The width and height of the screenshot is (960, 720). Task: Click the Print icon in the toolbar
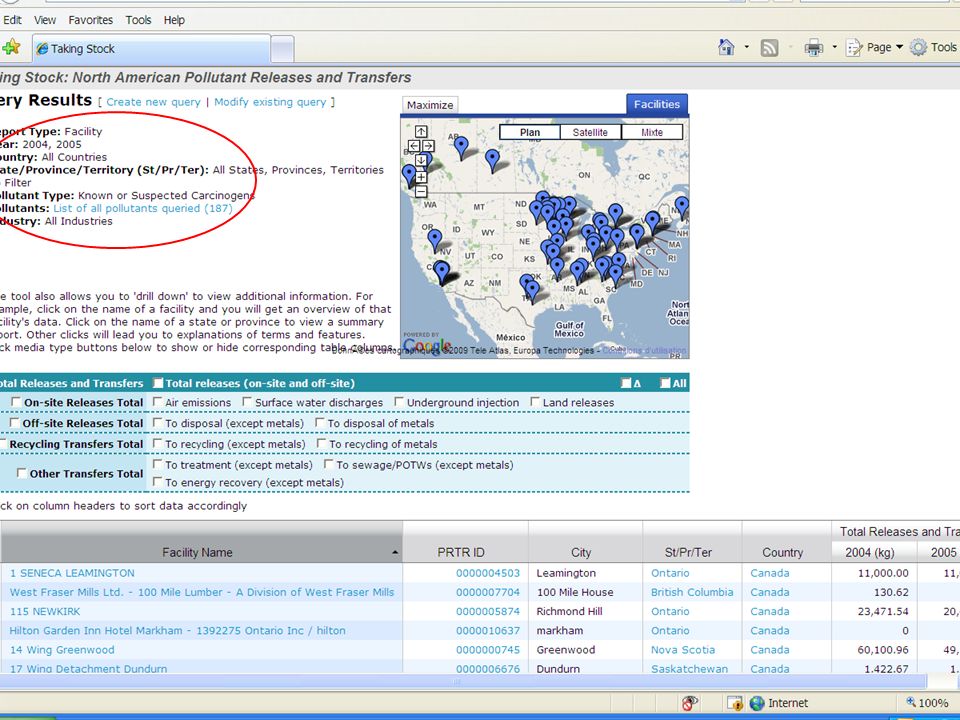[814, 48]
